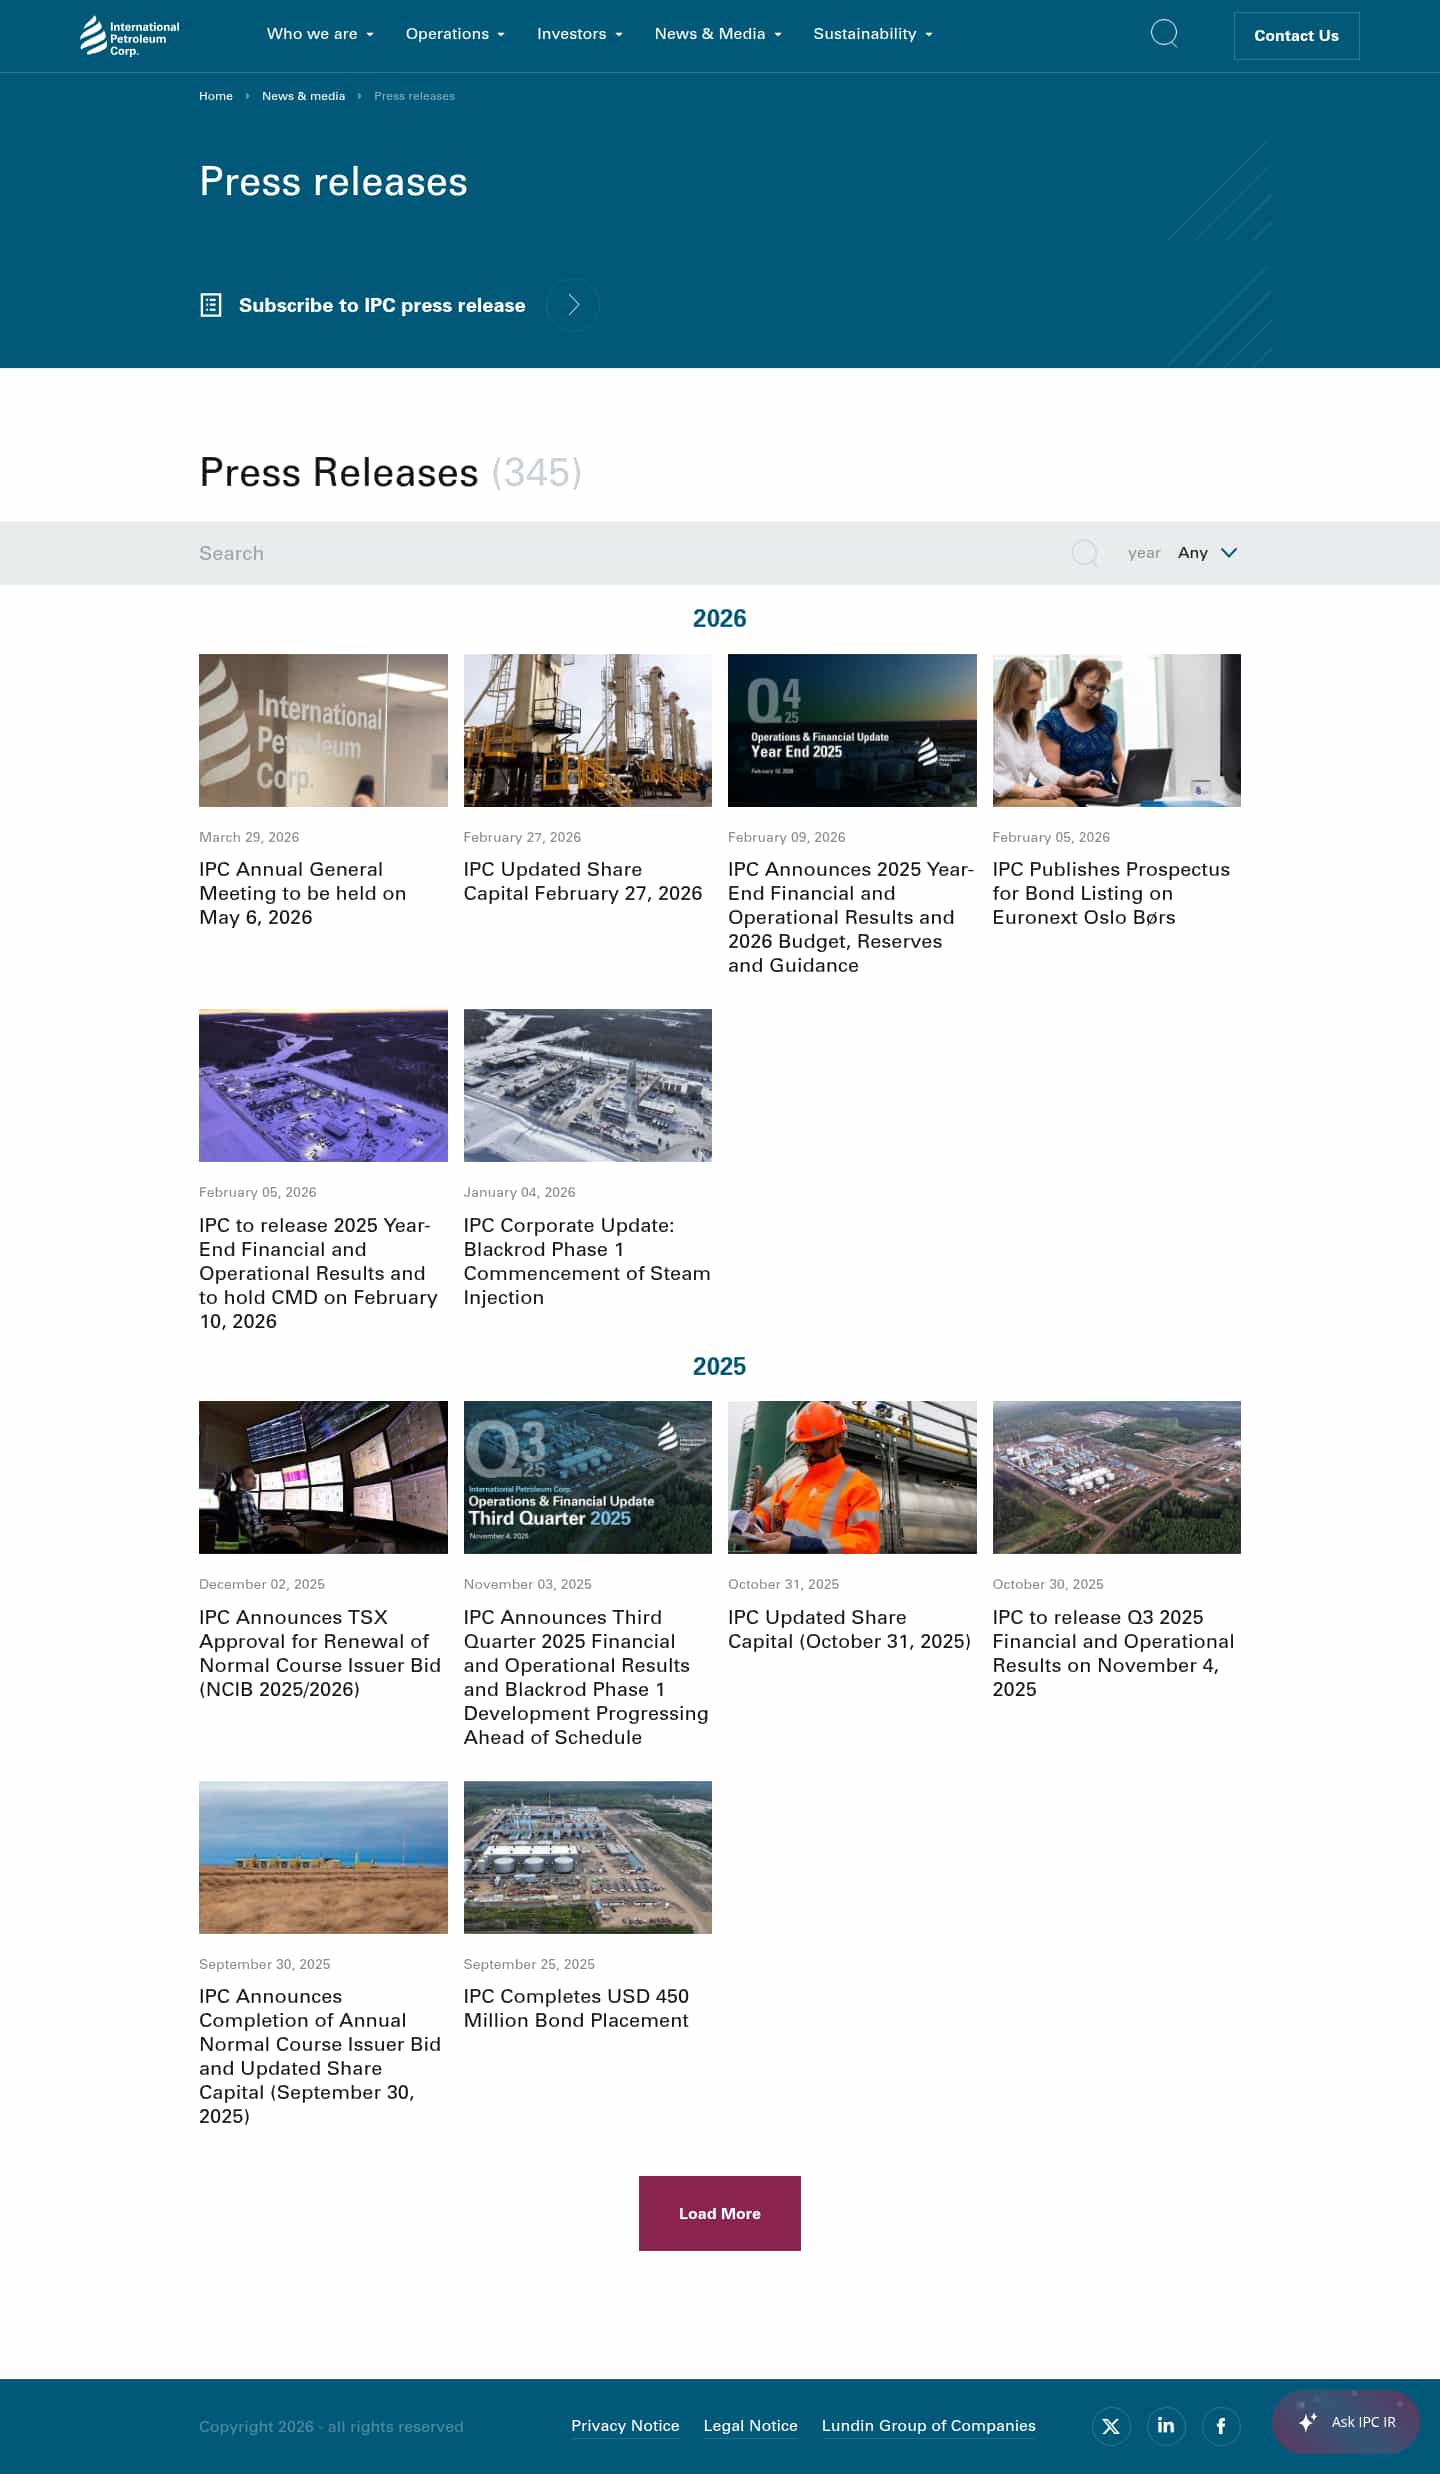Open IPC Updated Share Capital October 31 headline
The height and width of the screenshot is (2474, 1440).
850,1629
